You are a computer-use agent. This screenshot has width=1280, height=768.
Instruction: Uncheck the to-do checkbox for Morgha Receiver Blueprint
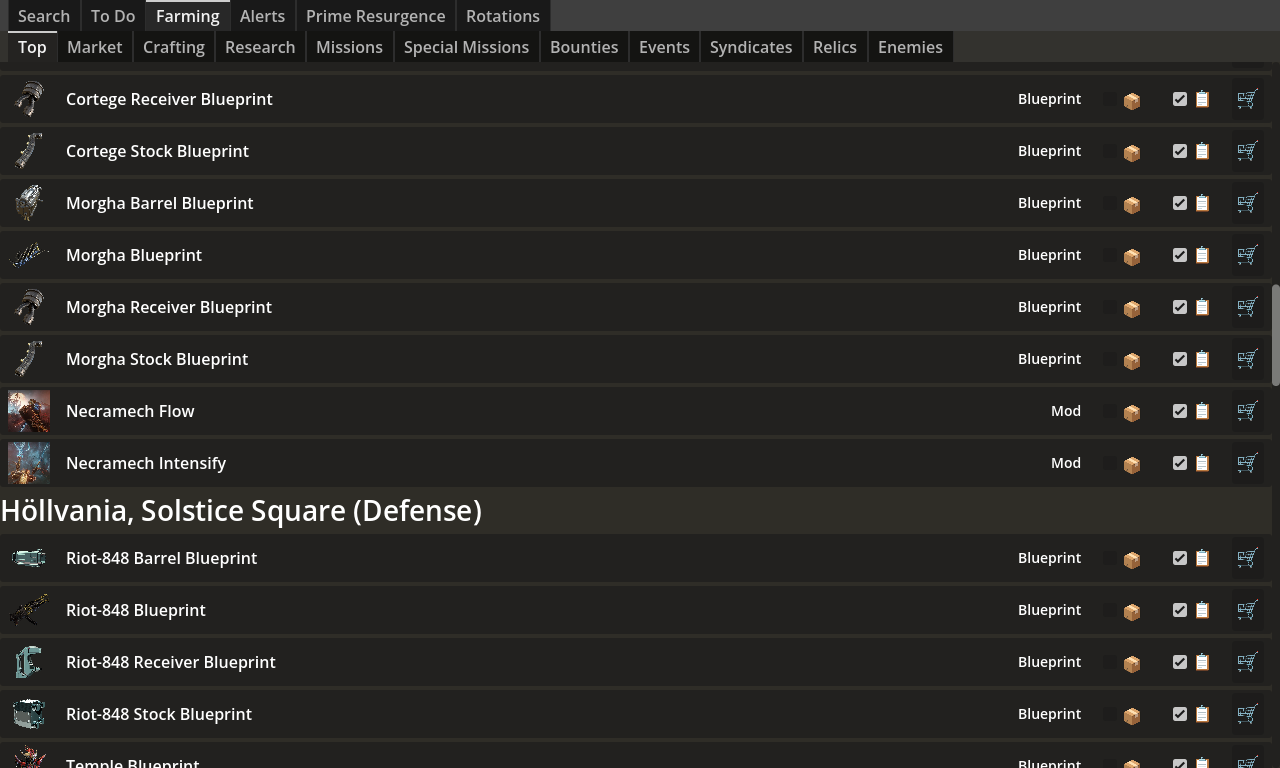[1180, 307]
